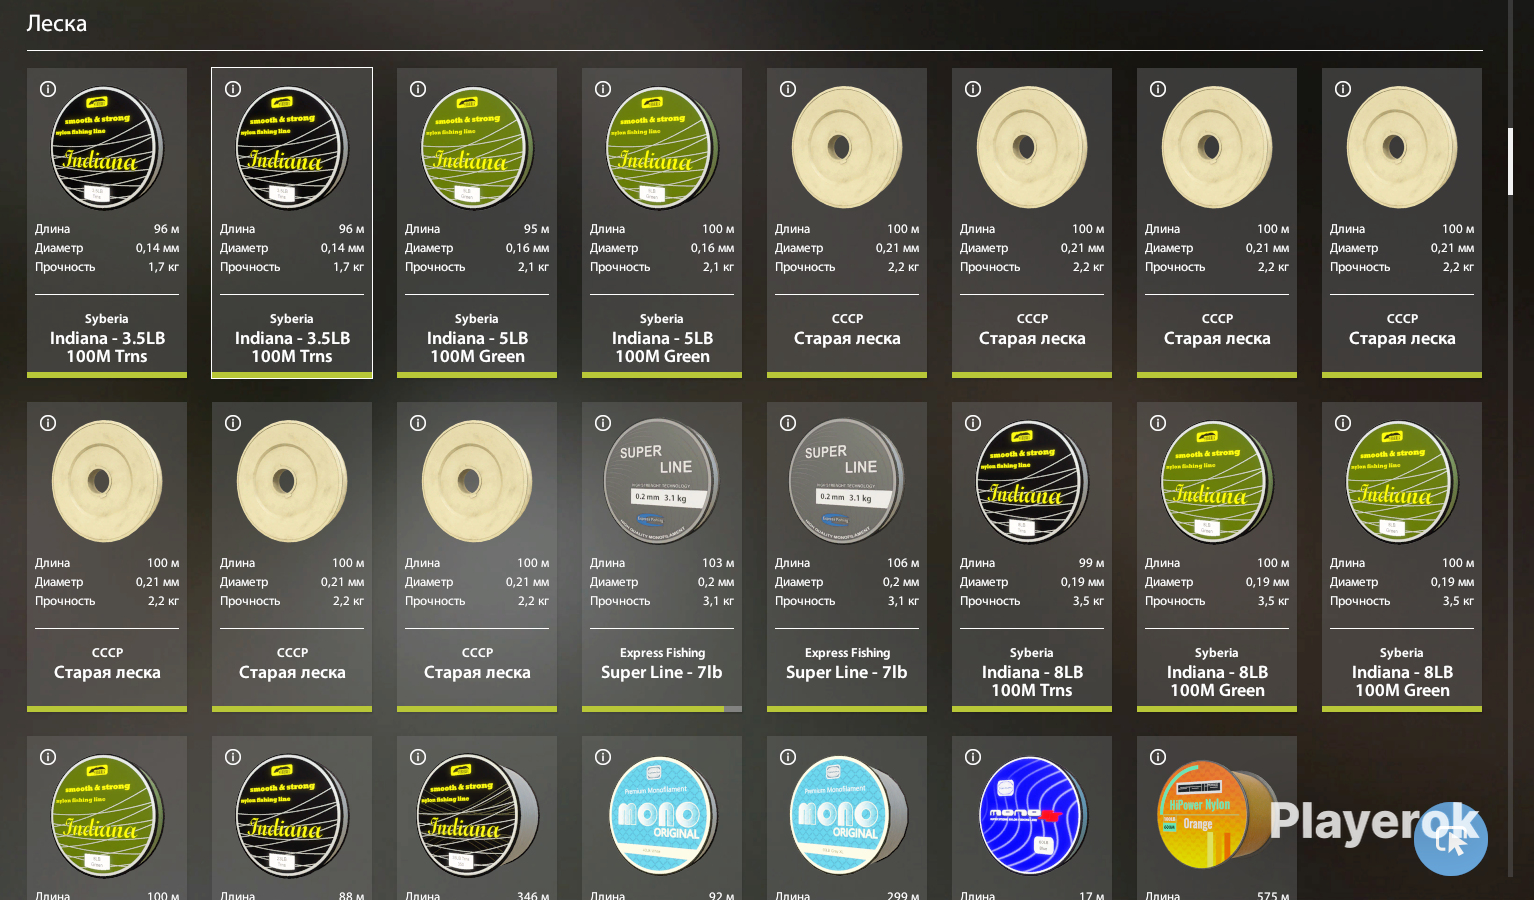Click info icon on Mono Original 92 м
Image resolution: width=1534 pixels, height=900 pixels.
click(603, 757)
